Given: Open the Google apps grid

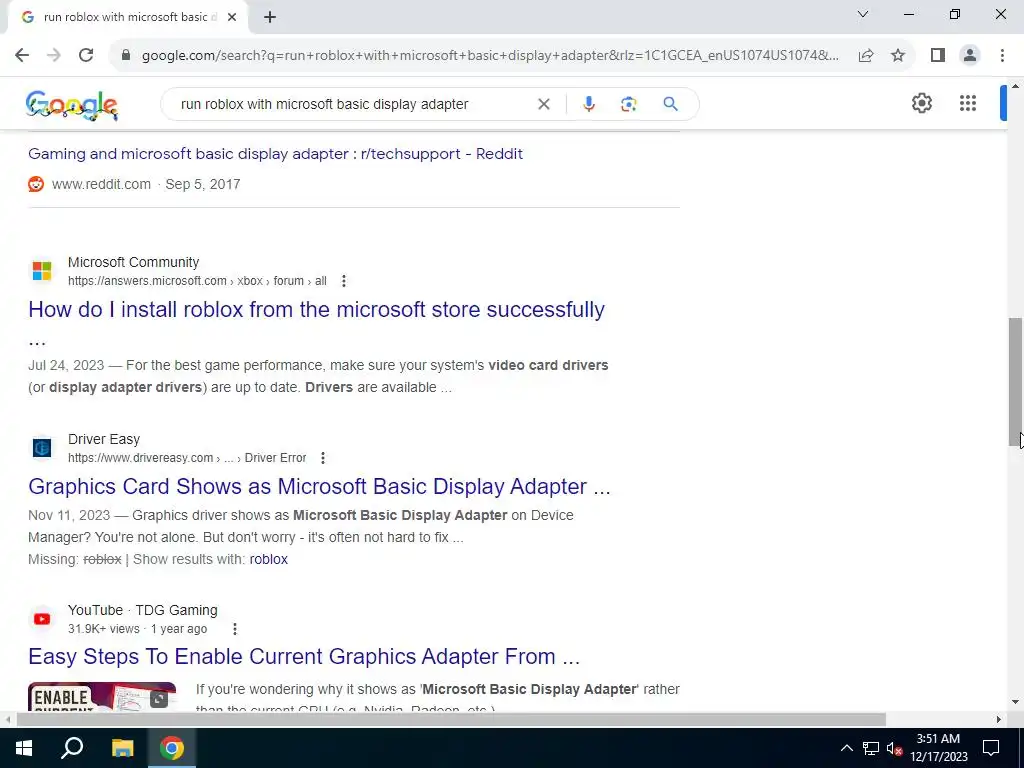Looking at the screenshot, I should 968,103.
